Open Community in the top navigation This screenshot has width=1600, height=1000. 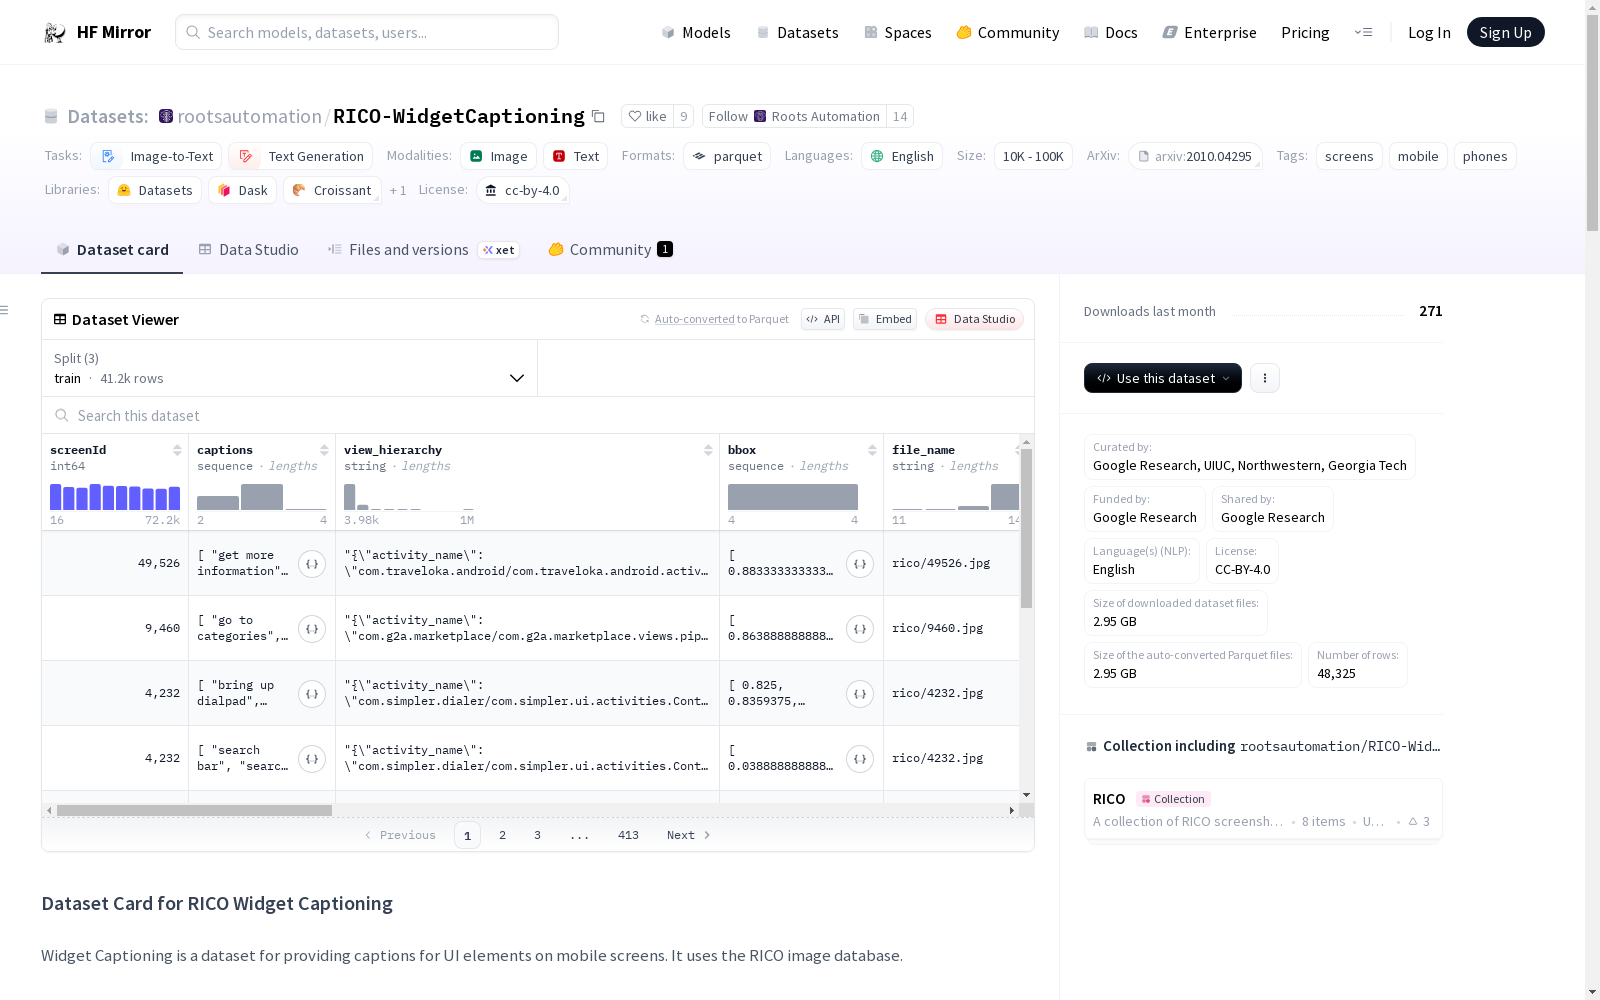point(1008,32)
